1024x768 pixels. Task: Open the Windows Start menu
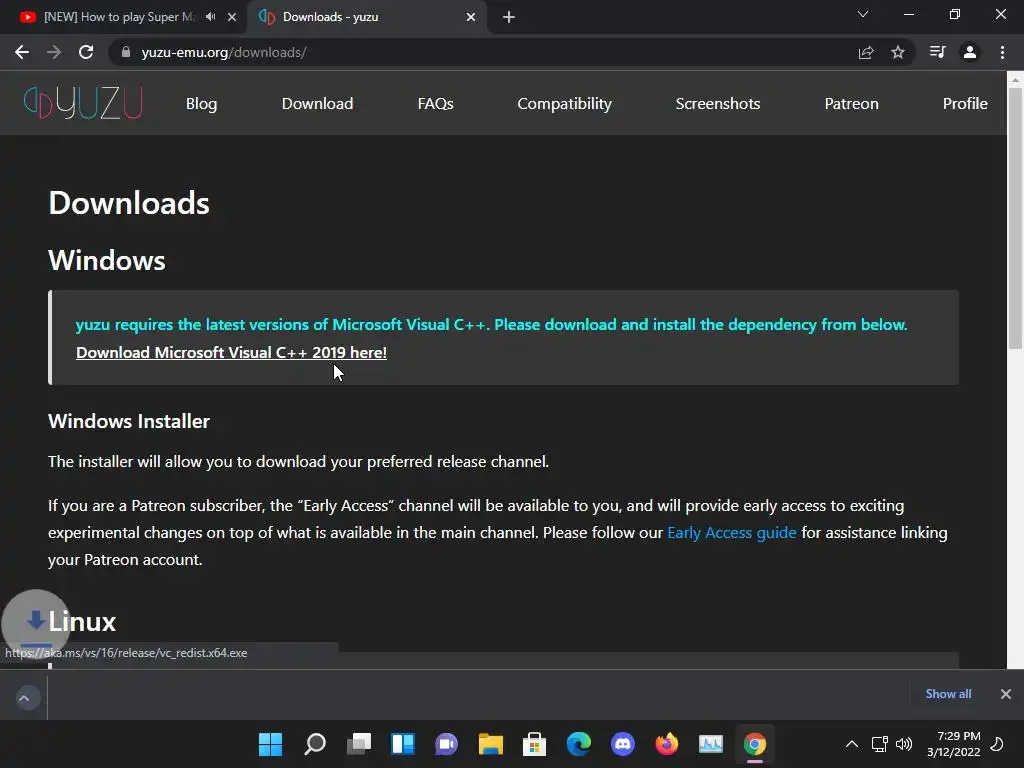(270, 744)
